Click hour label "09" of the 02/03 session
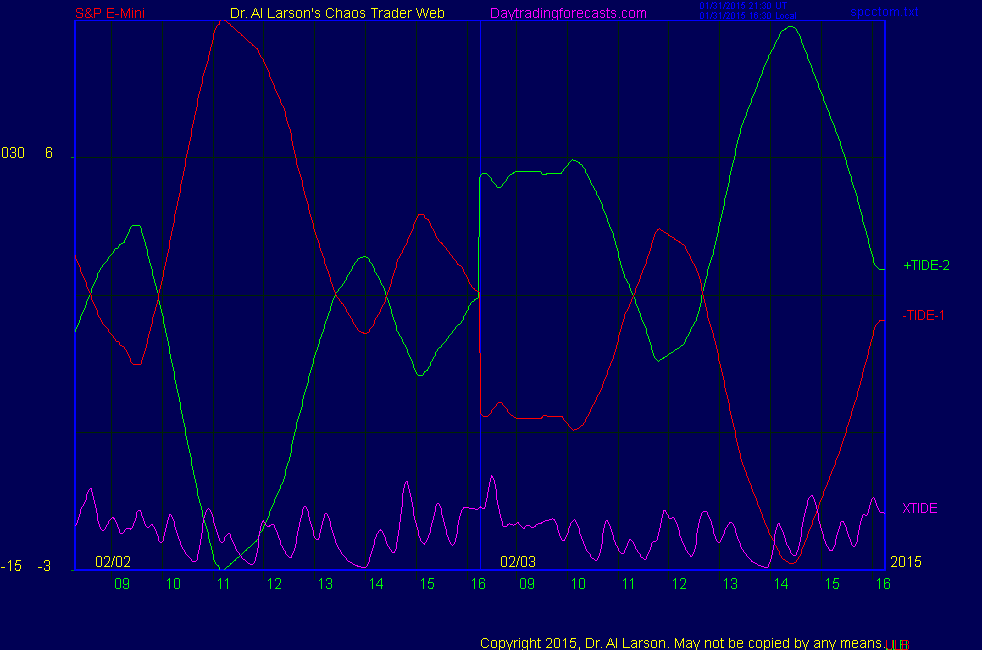Viewport: 982px width, 650px height. [x=527, y=584]
